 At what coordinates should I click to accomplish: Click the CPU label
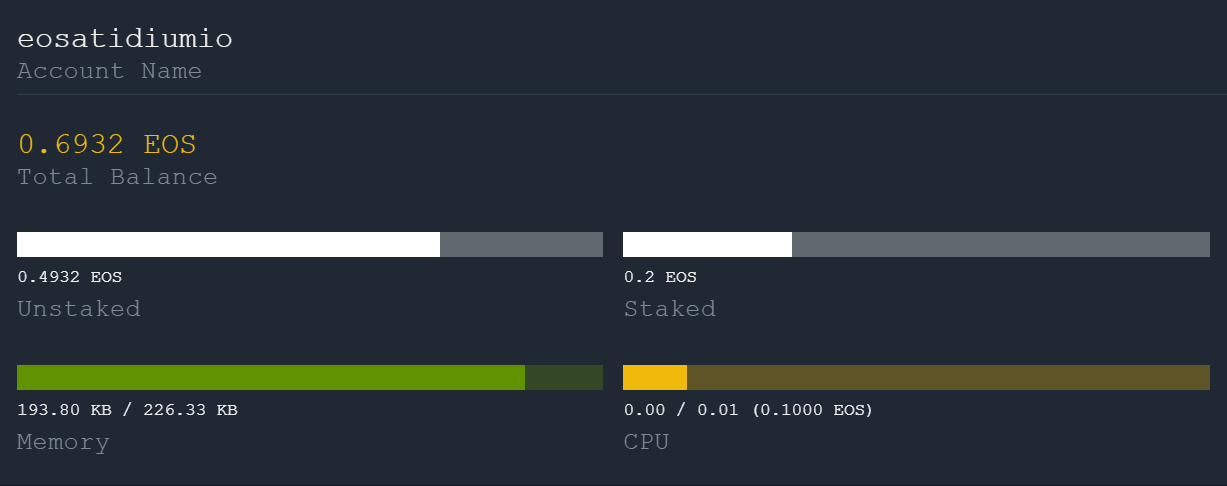coord(646,442)
